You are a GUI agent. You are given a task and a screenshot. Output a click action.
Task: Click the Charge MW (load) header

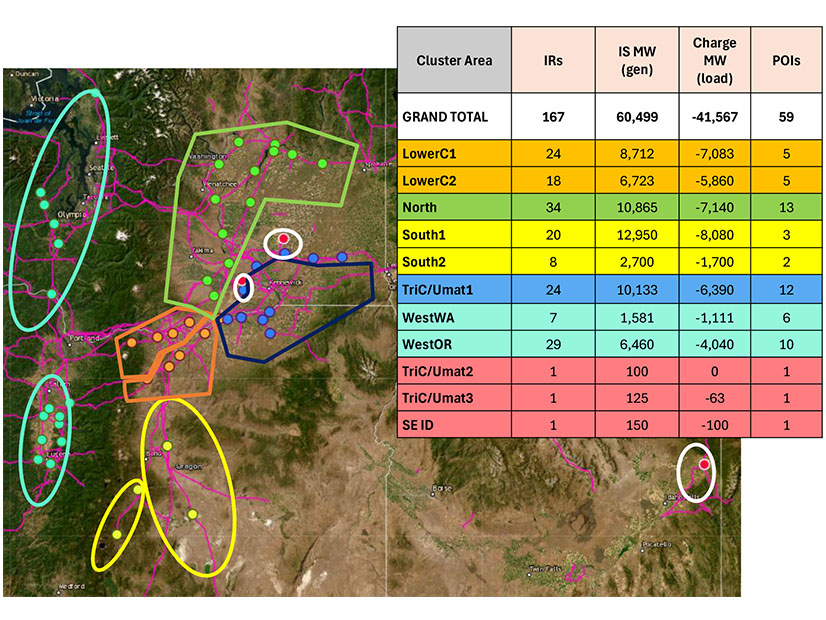point(714,60)
